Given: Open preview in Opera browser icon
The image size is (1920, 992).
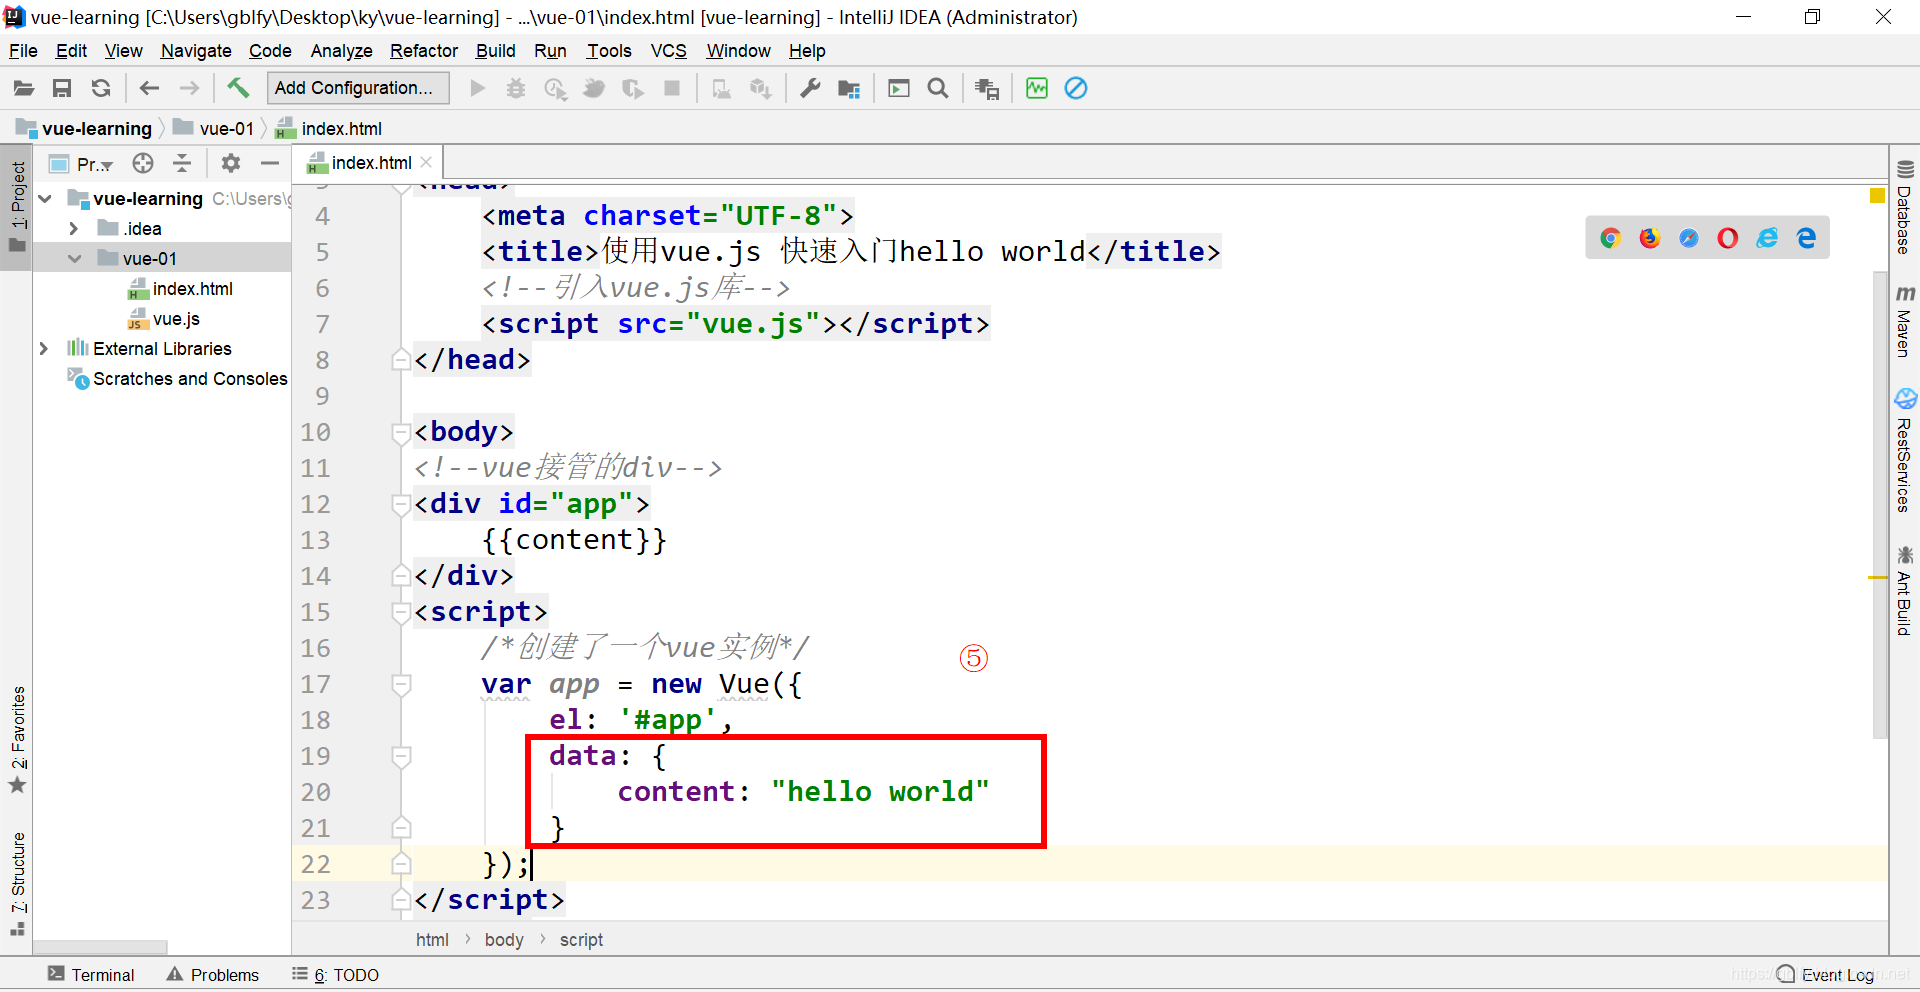Looking at the screenshot, I should (x=1728, y=238).
